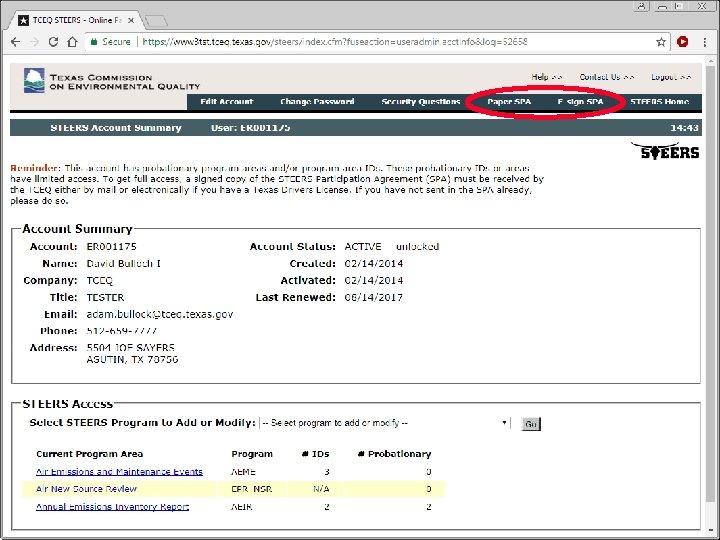Click the ACTIVE account status value
This screenshot has height=540, width=720.
tap(363, 247)
